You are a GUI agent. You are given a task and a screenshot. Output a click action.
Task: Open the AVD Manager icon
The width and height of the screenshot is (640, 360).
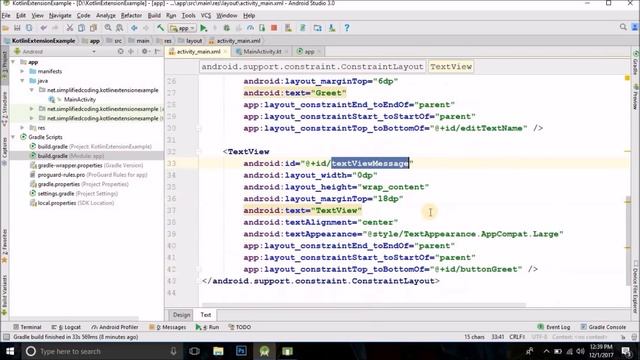[x=289, y=28]
